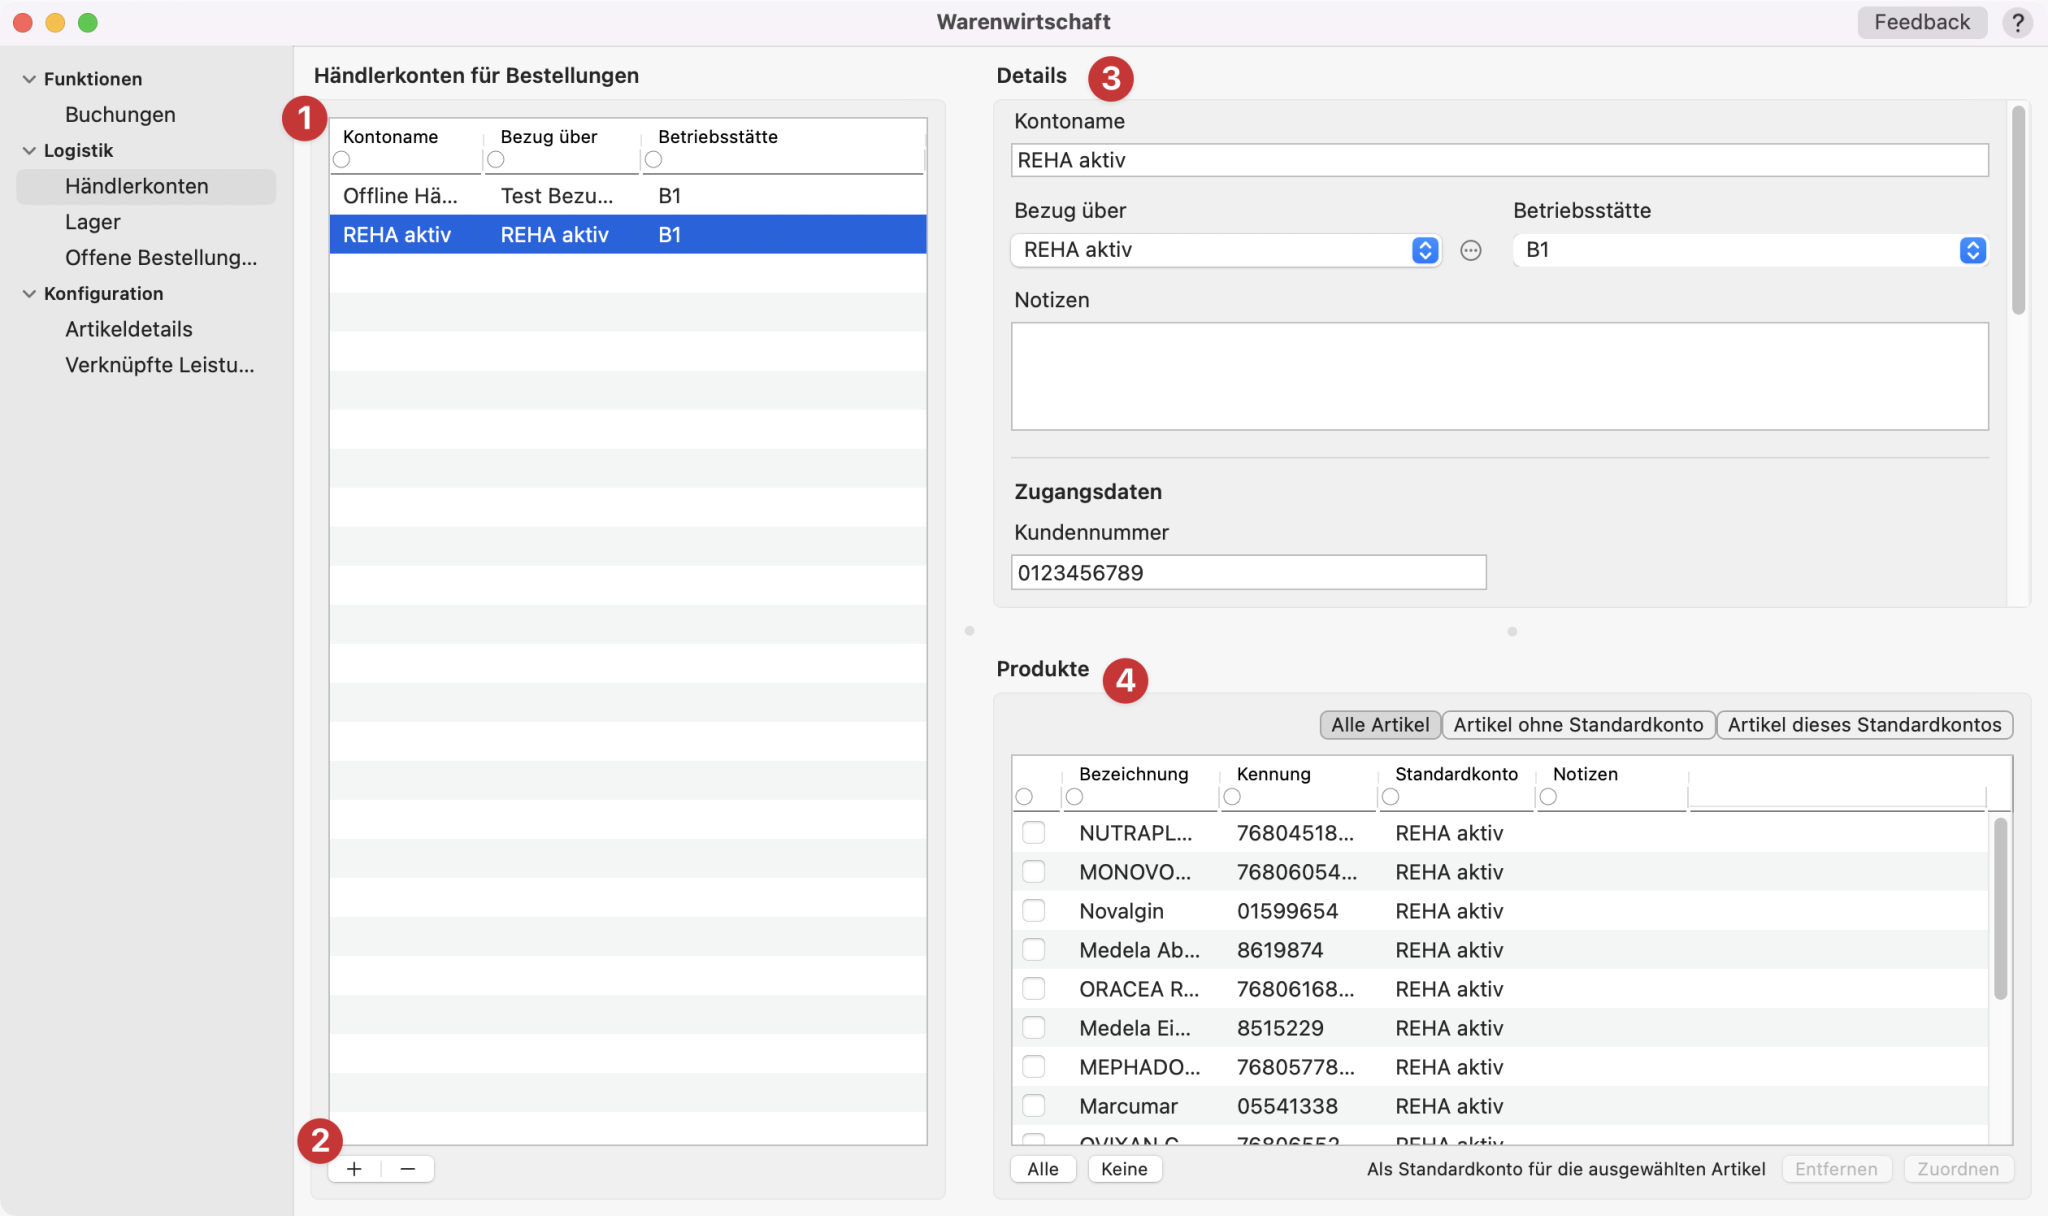Image resolution: width=2048 pixels, height=1216 pixels.
Task: Open Buchungen in the sidebar
Action: coord(120,115)
